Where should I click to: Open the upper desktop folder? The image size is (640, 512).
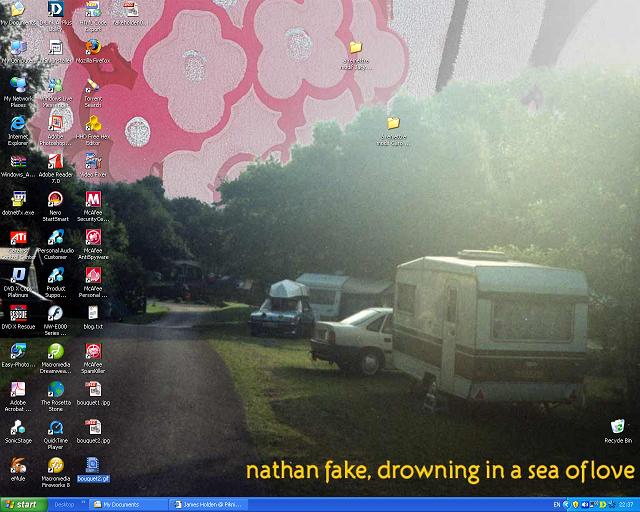[356, 55]
